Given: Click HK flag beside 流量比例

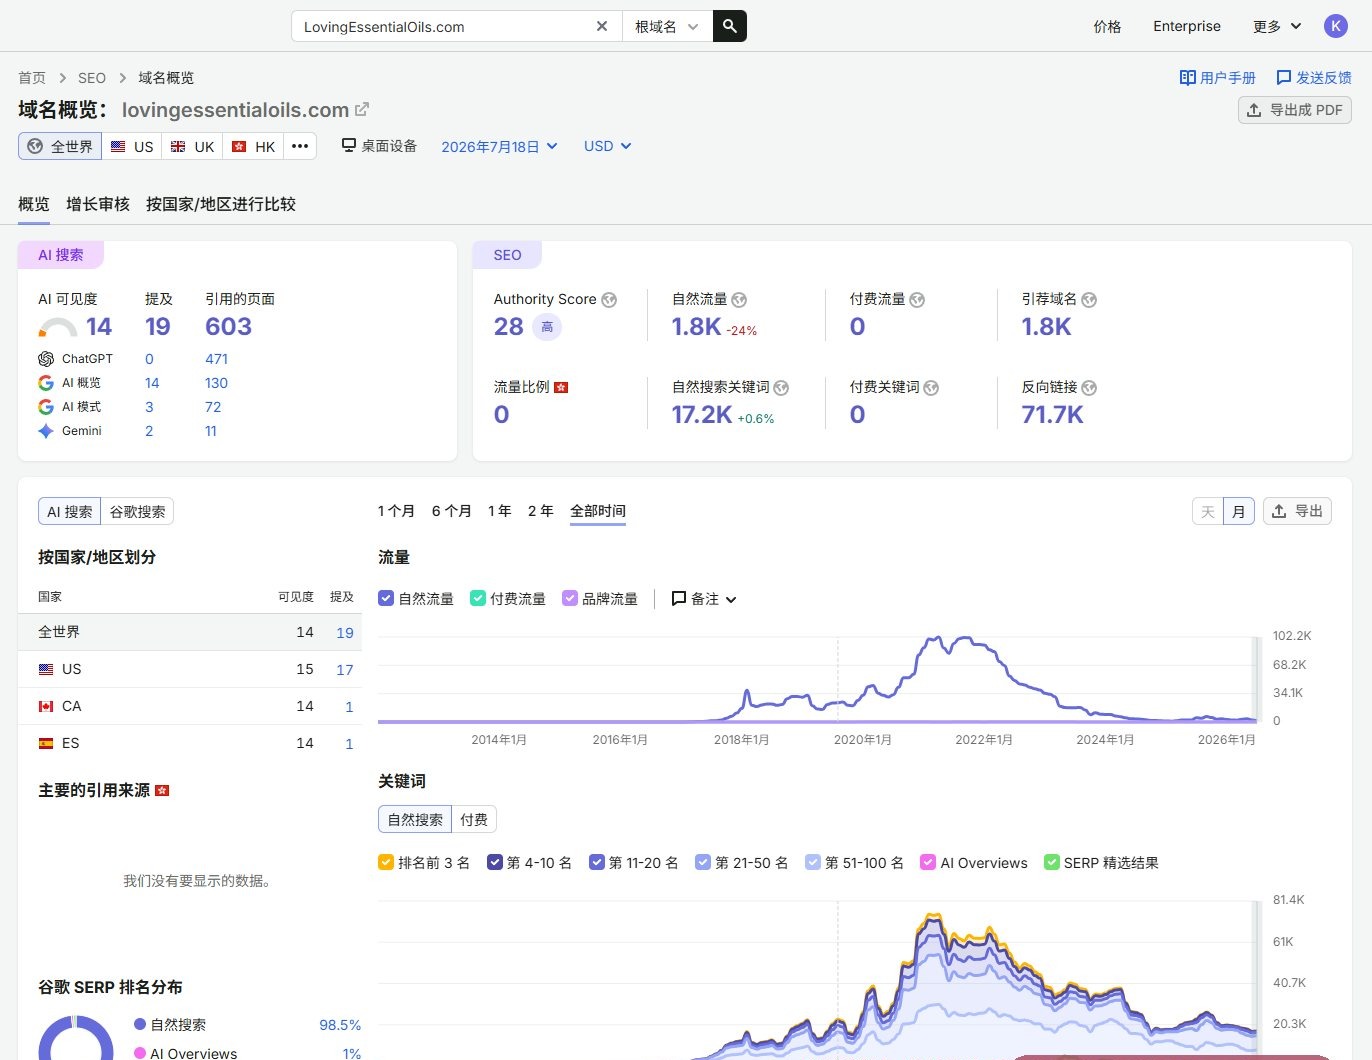Looking at the screenshot, I should click(561, 387).
